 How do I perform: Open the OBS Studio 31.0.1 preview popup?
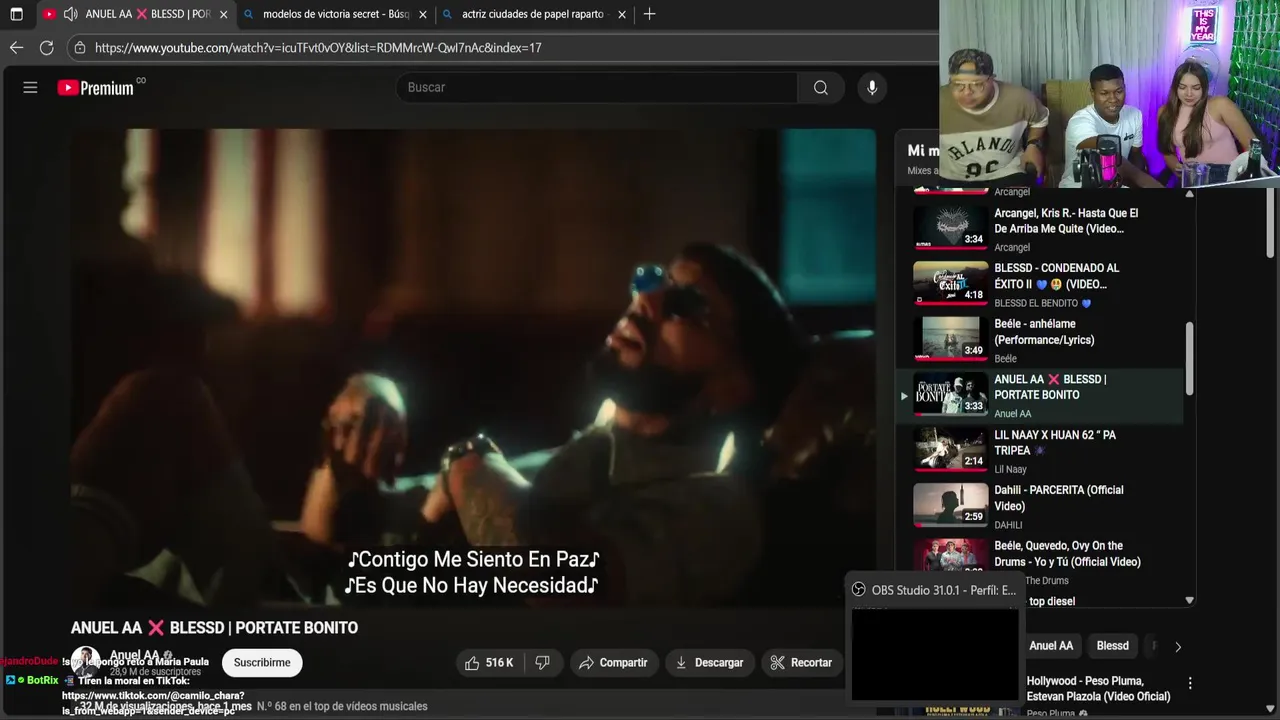pyautogui.click(x=935, y=640)
